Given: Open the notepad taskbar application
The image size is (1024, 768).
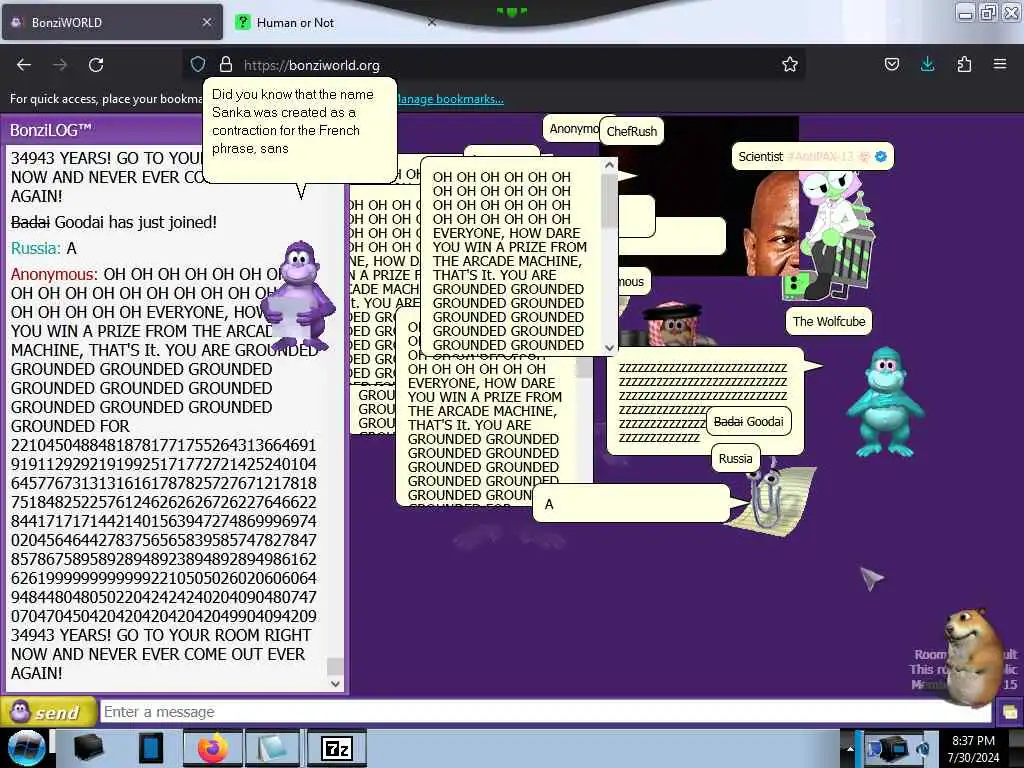Looking at the screenshot, I should pos(274,748).
